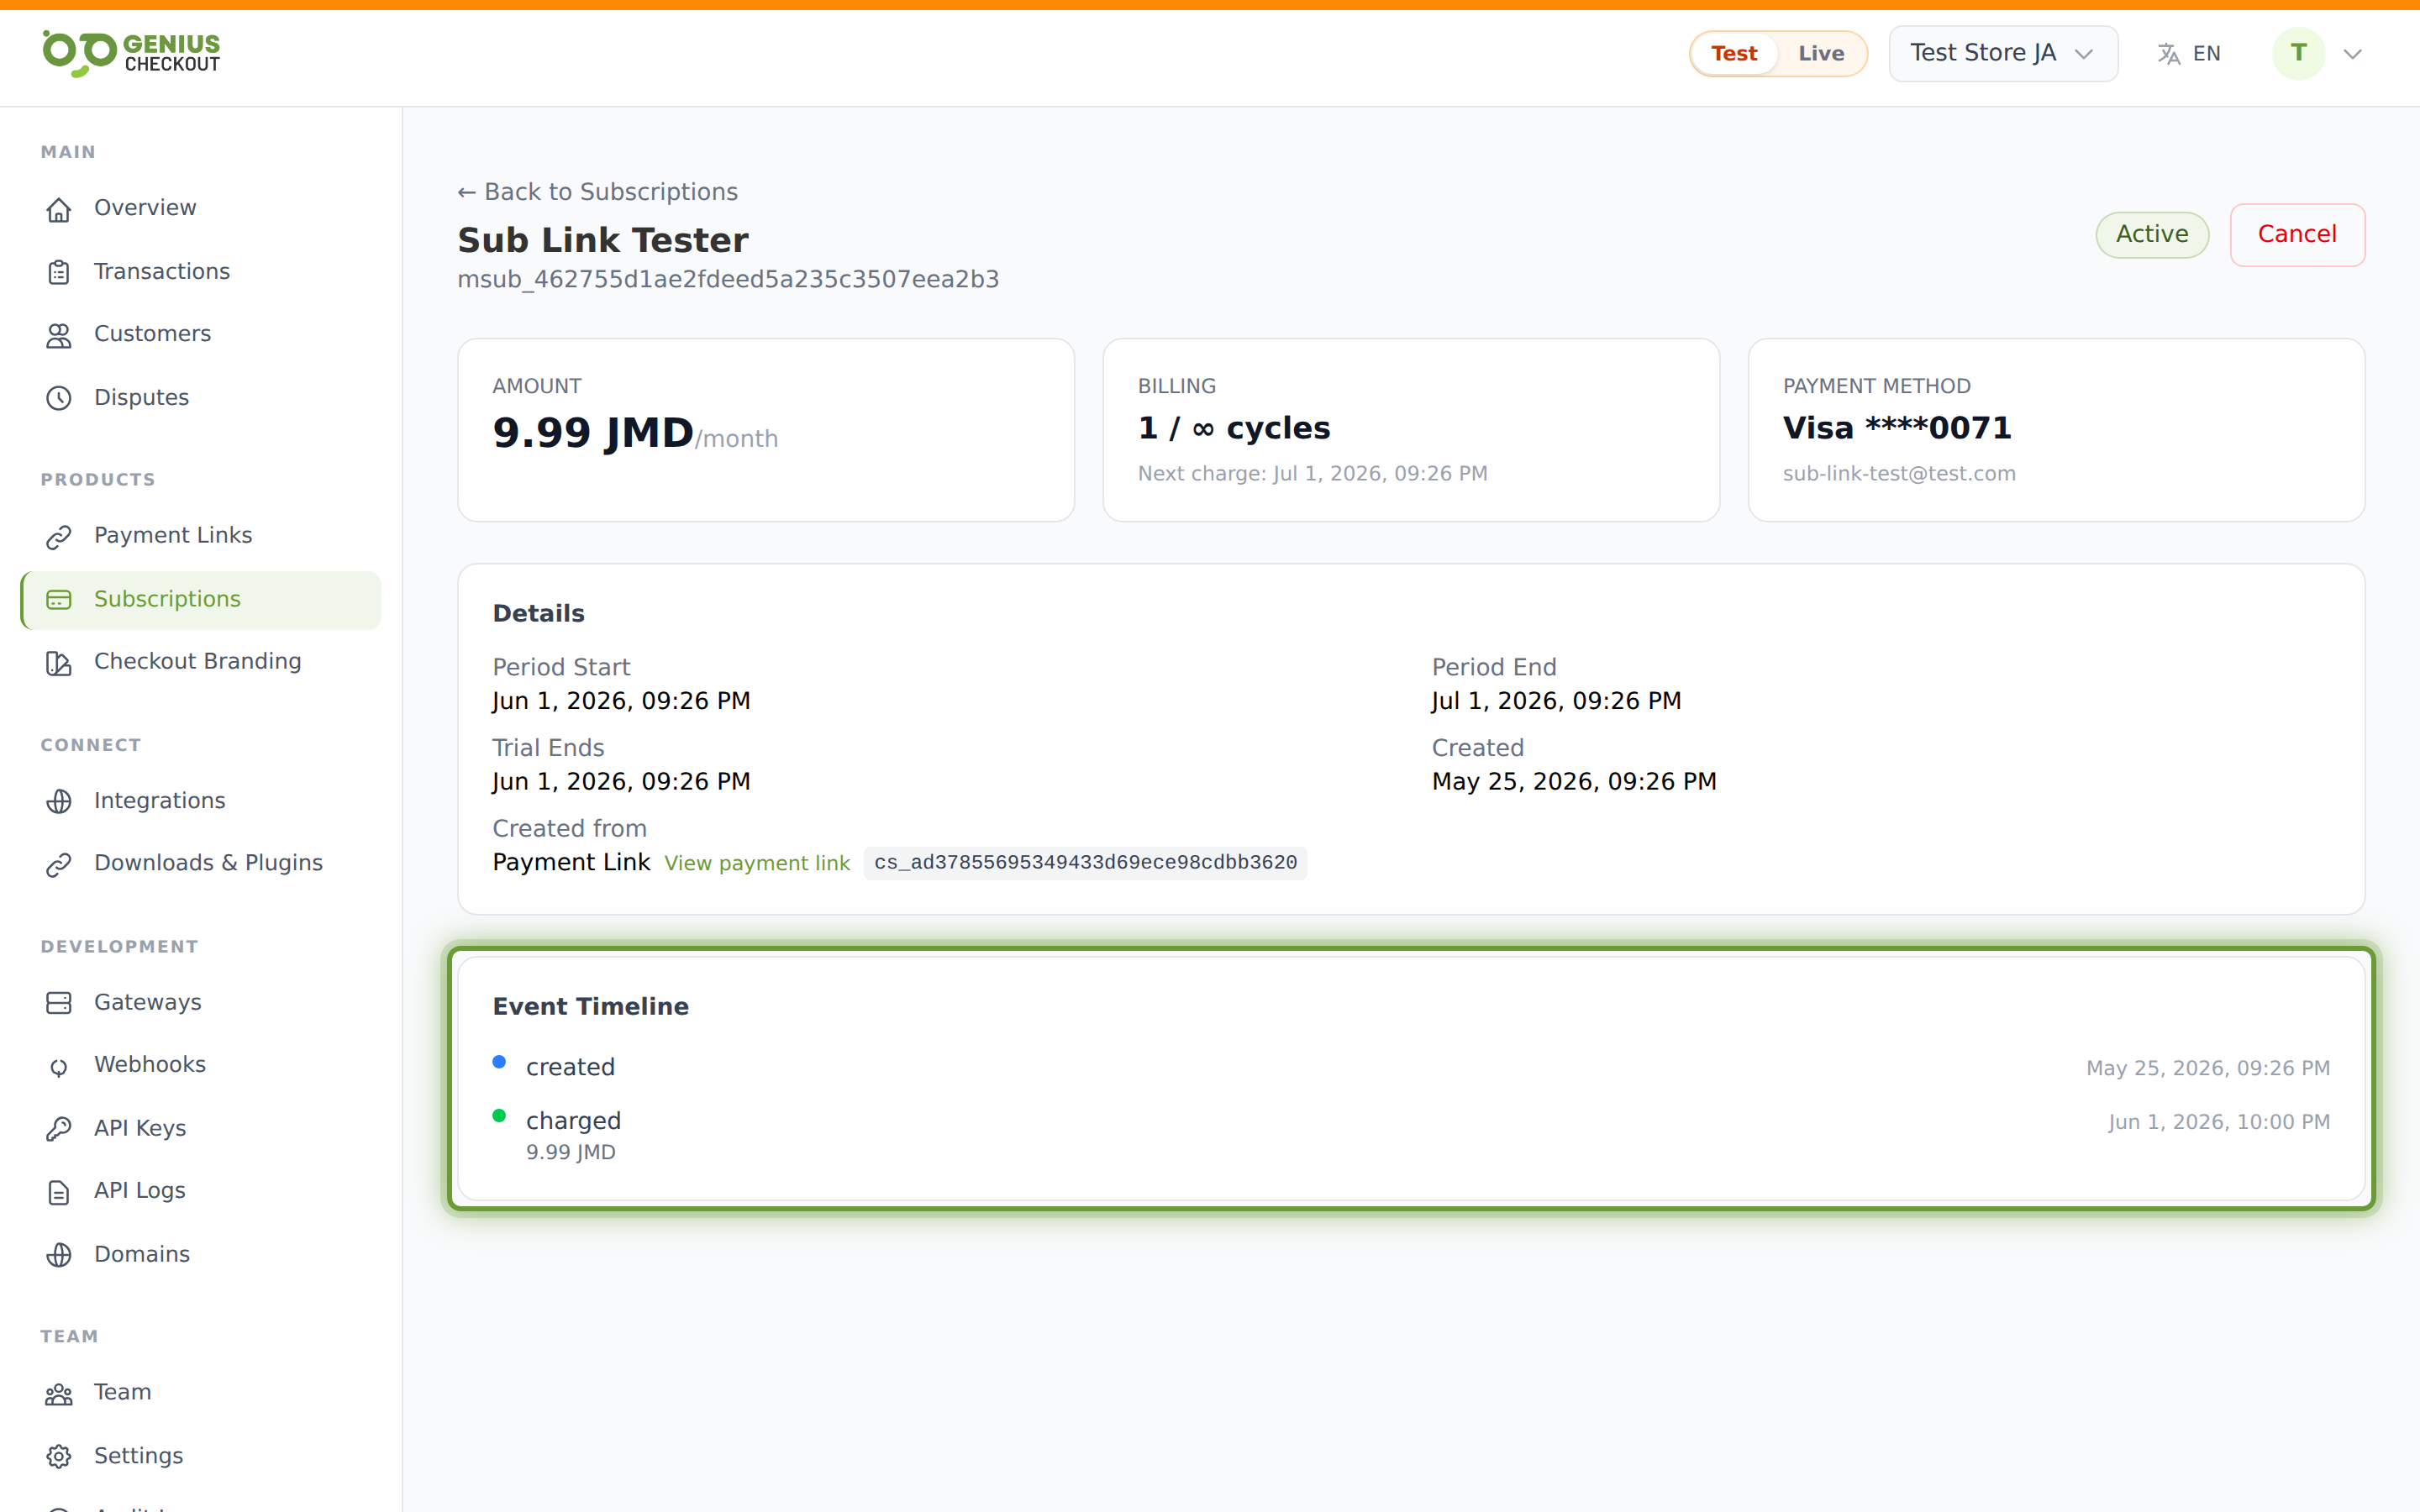The width and height of the screenshot is (2420, 1512).
Task: Switch to Test mode
Action: pos(1734,54)
